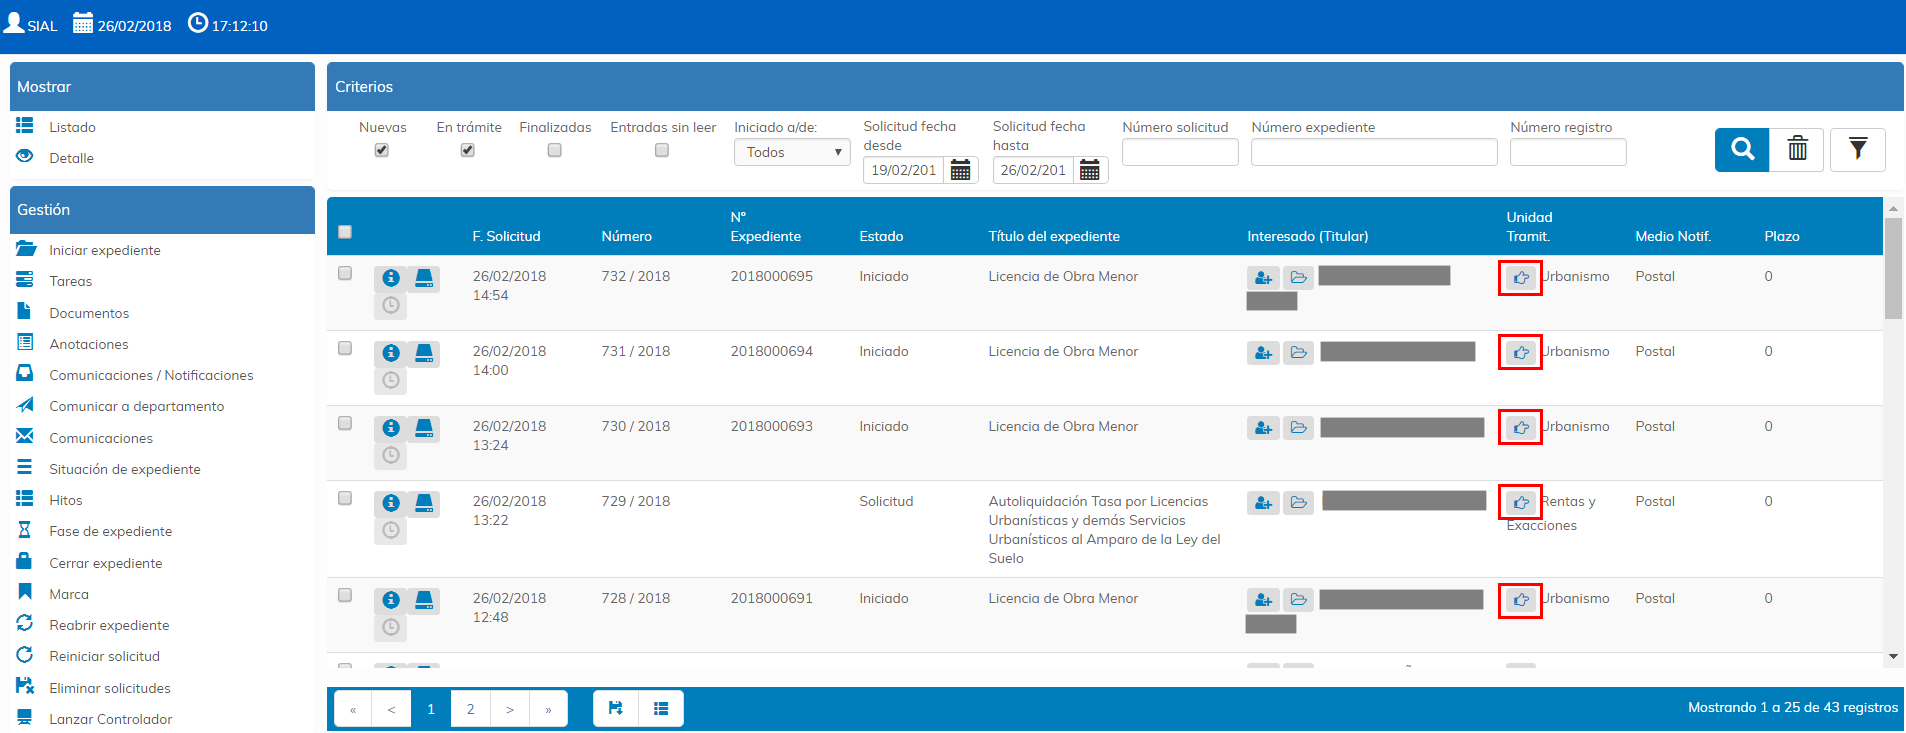Click the trash can clear criteria icon
1906x733 pixels.
pyautogui.click(x=1797, y=150)
